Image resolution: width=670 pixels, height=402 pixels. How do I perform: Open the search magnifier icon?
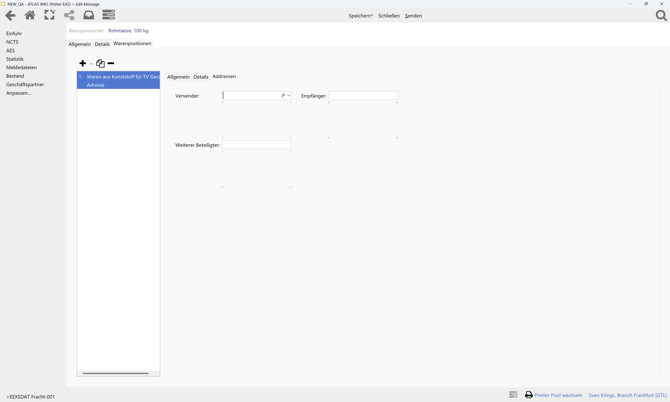point(661,15)
